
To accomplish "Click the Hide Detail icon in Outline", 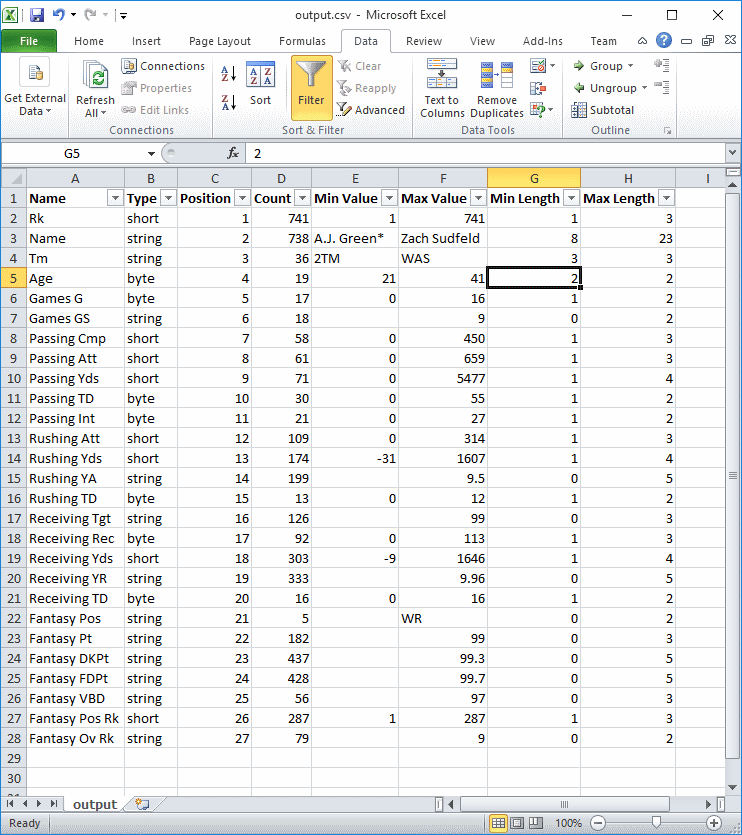I will pyautogui.click(x=662, y=87).
